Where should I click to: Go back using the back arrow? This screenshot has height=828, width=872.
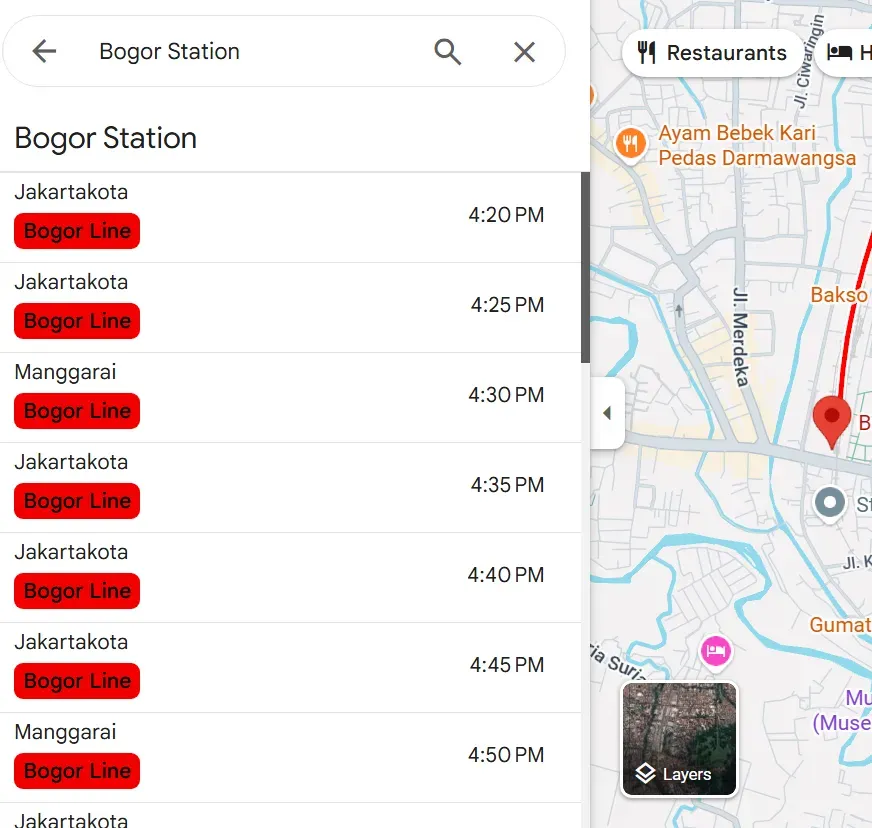click(44, 52)
